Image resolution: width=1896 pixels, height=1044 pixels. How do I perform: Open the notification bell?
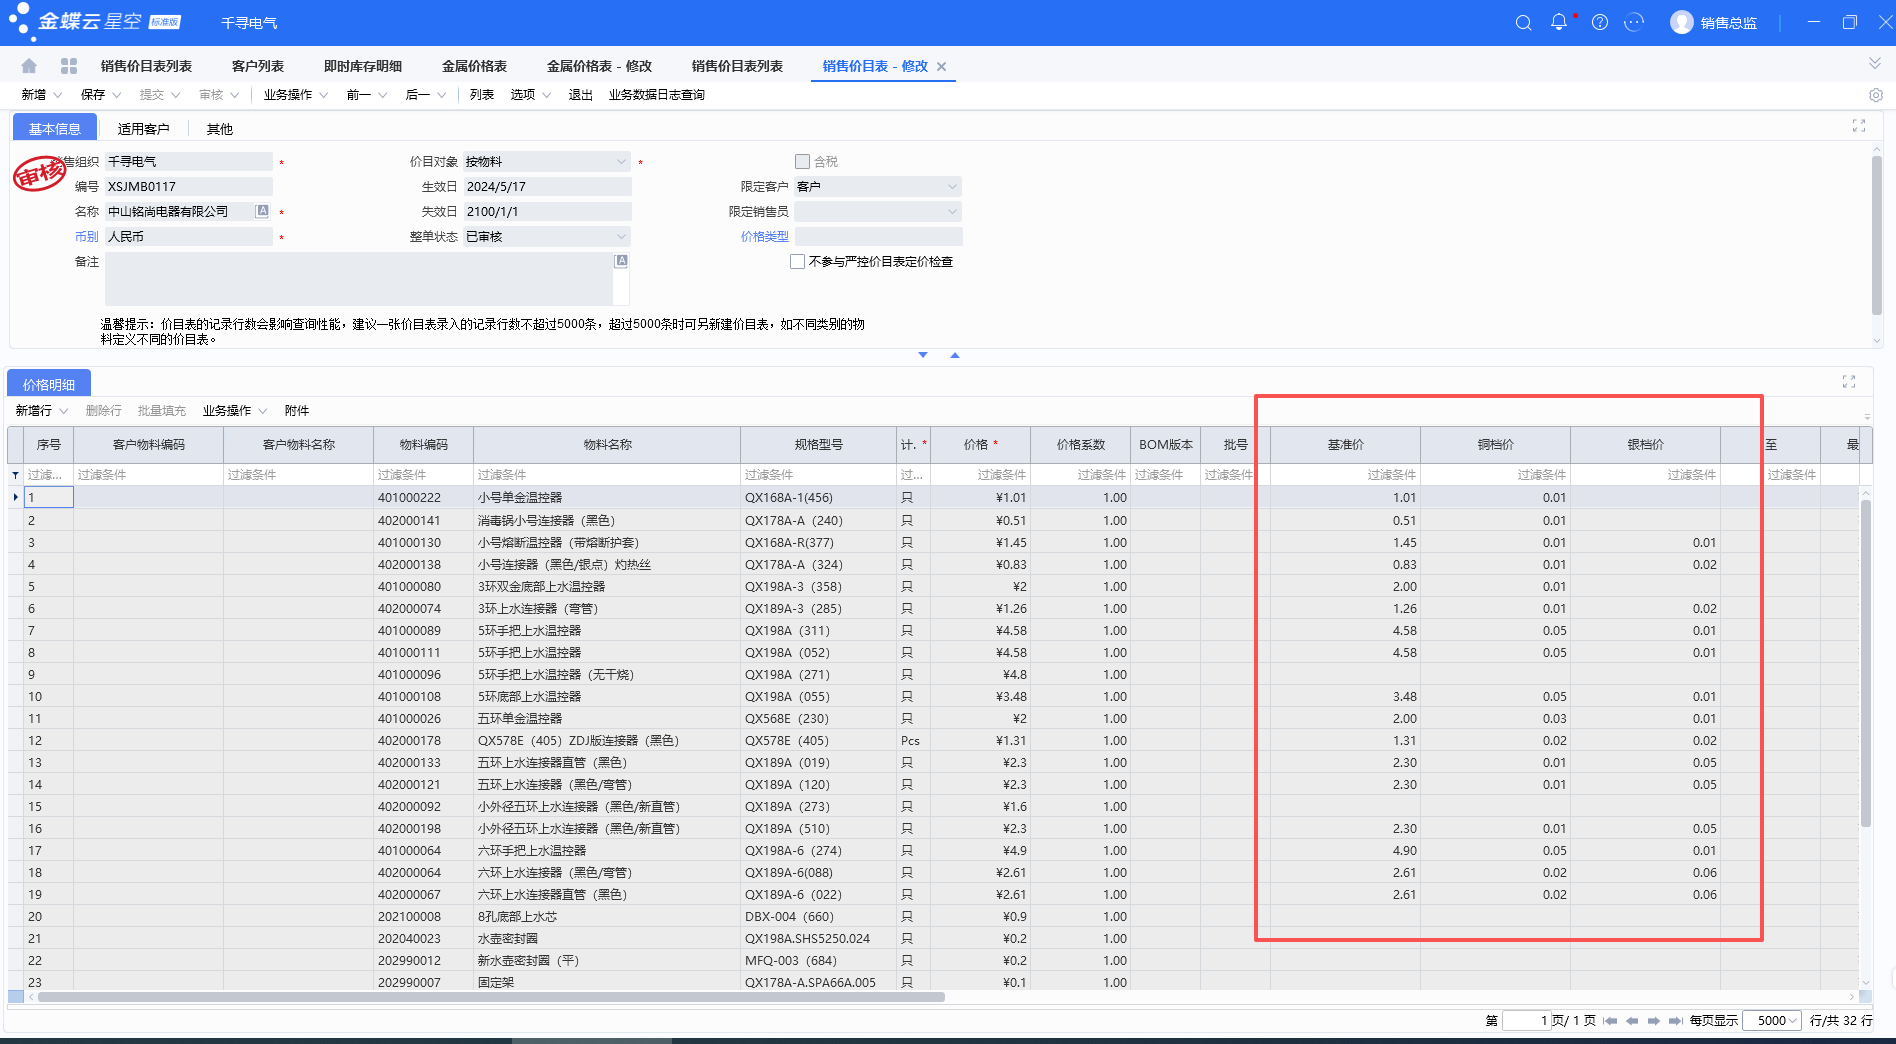click(1559, 22)
